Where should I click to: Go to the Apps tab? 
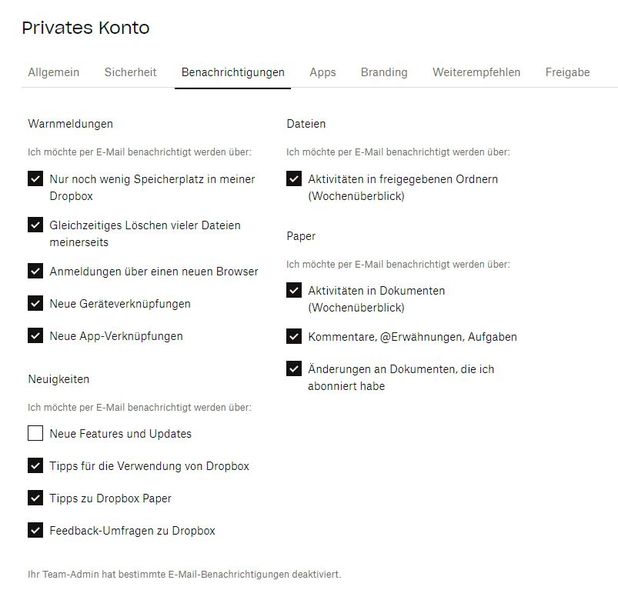tap(323, 72)
